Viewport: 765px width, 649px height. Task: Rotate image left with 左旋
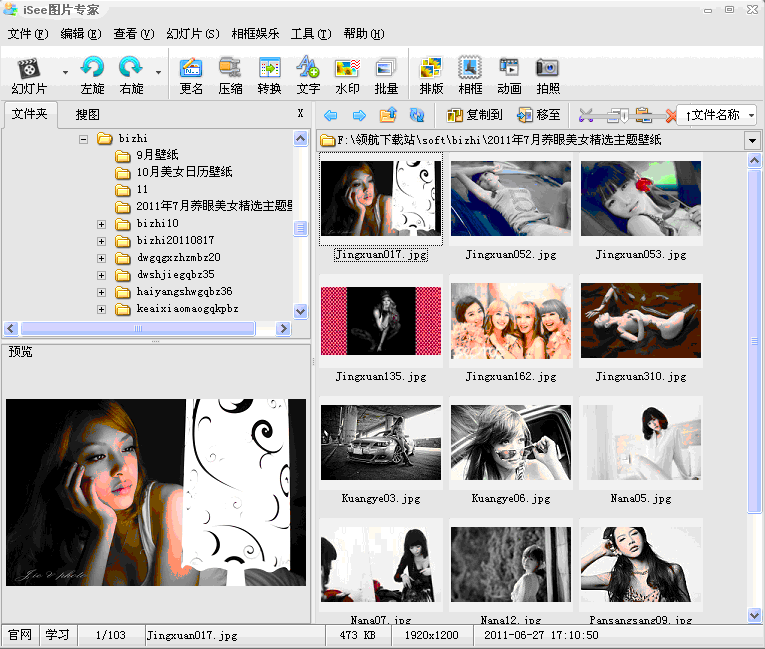92,76
